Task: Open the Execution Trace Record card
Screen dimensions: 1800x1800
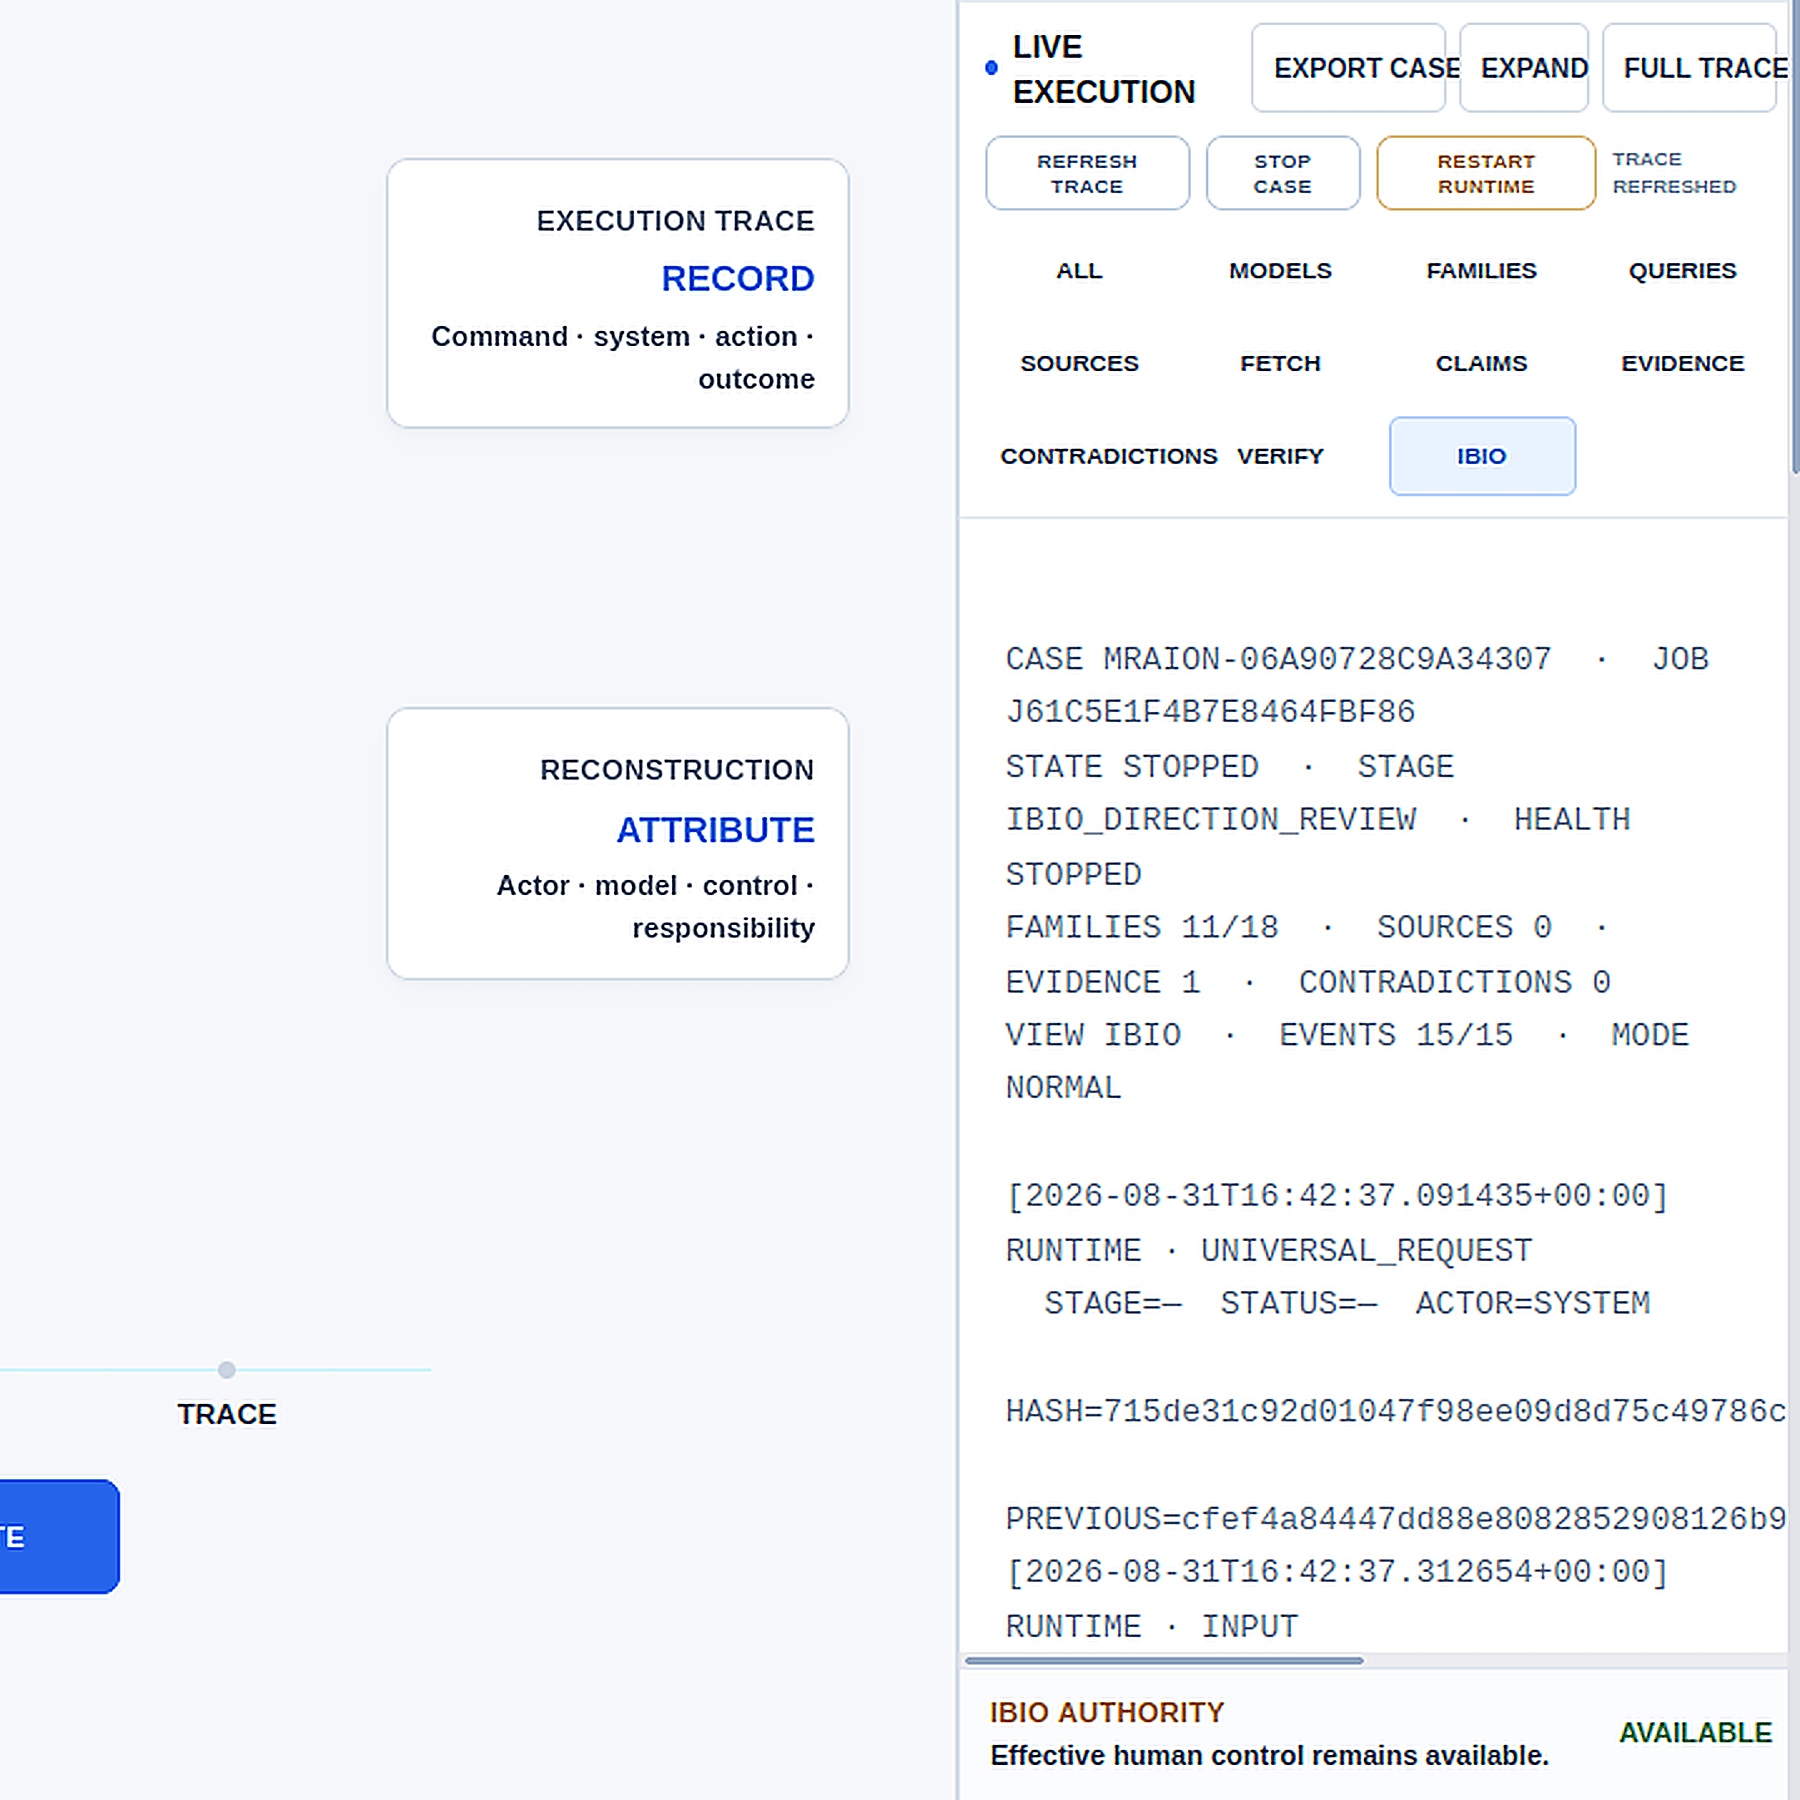Action: coord(618,293)
